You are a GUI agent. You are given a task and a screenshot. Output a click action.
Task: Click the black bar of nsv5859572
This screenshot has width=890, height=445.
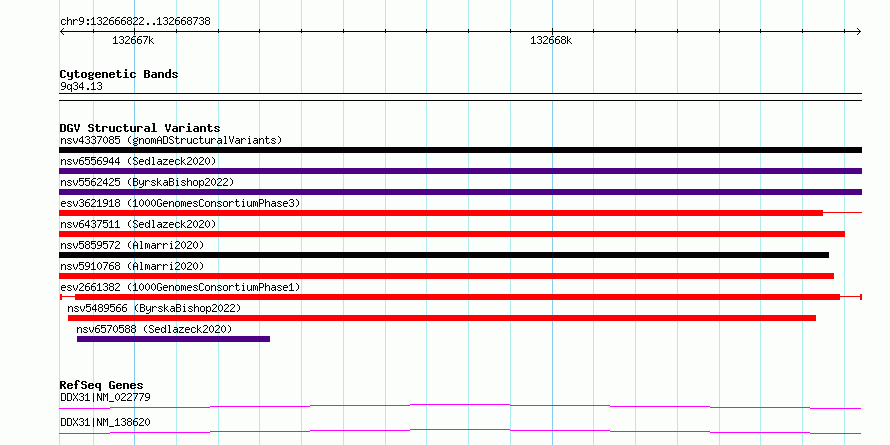coord(444,255)
